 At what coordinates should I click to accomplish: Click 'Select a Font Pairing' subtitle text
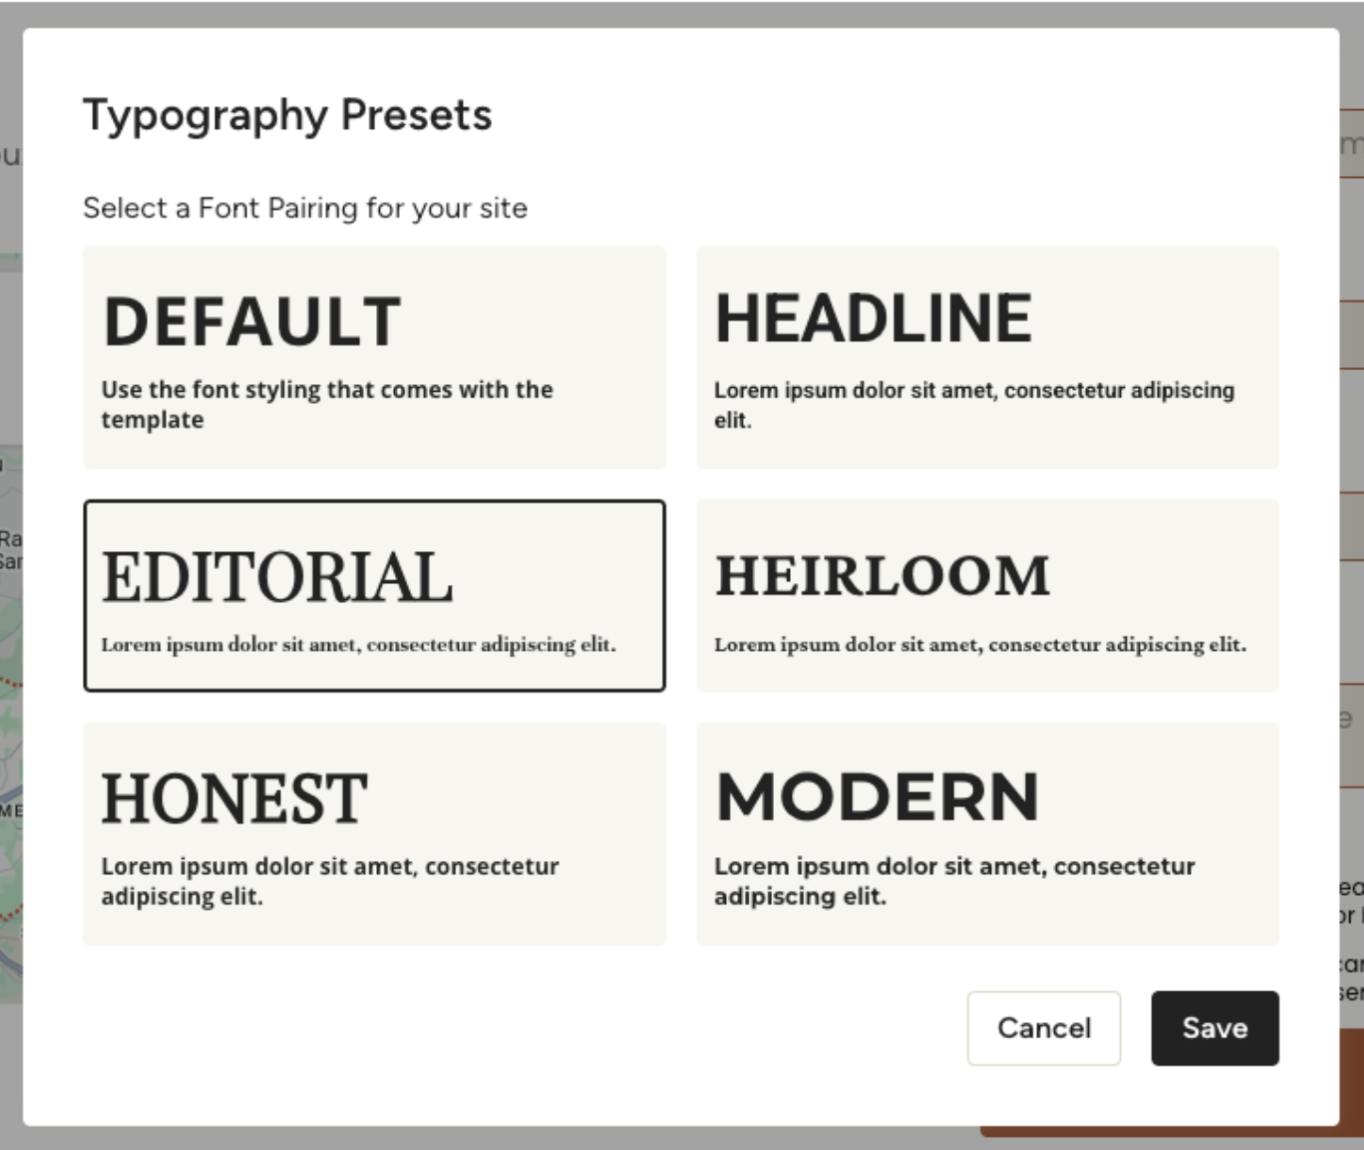(x=305, y=208)
